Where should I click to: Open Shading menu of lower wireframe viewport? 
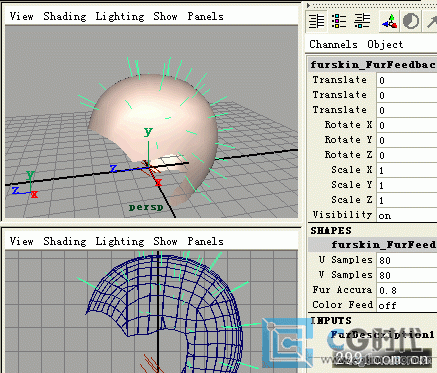click(x=65, y=241)
